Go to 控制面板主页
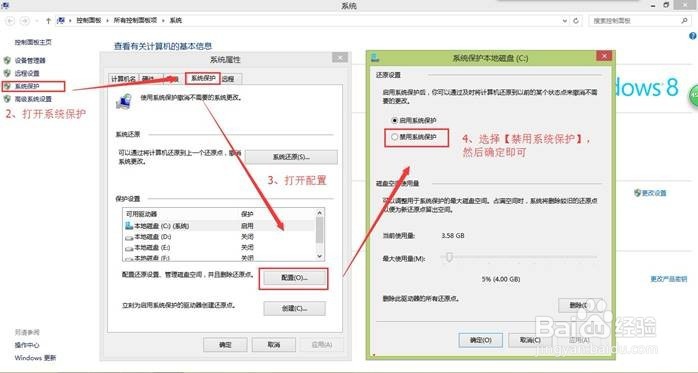This screenshot has height=373, width=698. tap(33, 42)
